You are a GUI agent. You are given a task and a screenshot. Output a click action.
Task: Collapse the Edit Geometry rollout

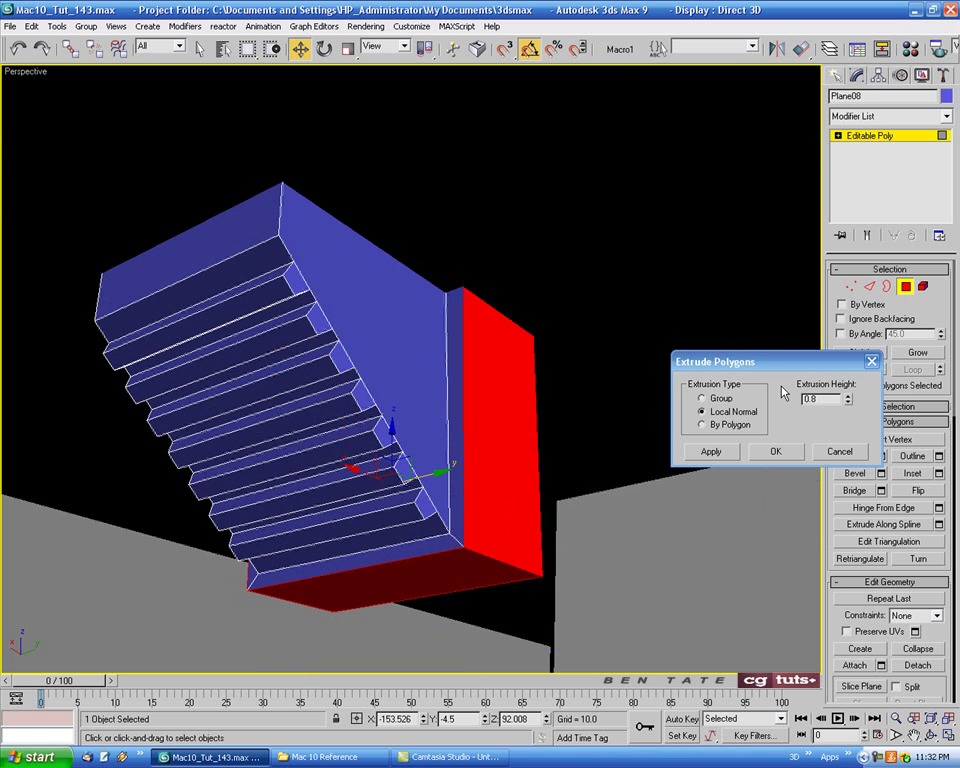(x=889, y=582)
